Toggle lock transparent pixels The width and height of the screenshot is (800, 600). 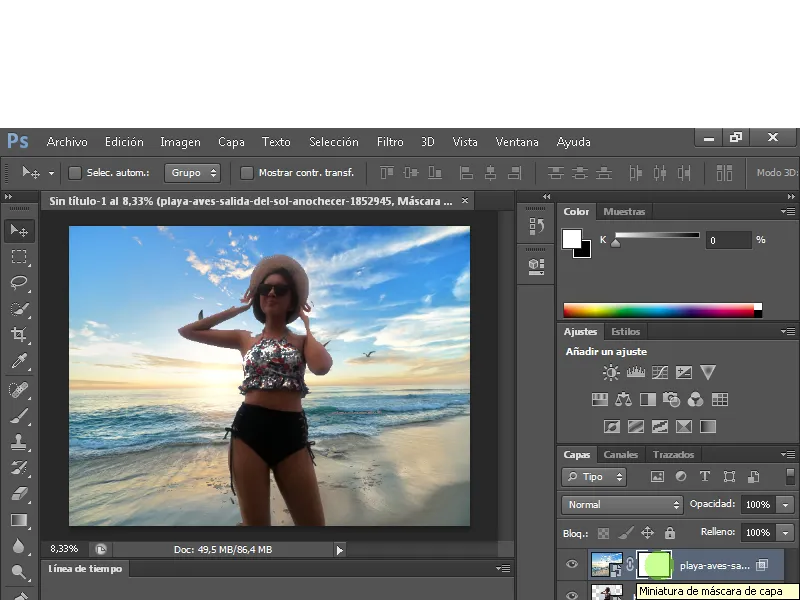pos(604,533)
